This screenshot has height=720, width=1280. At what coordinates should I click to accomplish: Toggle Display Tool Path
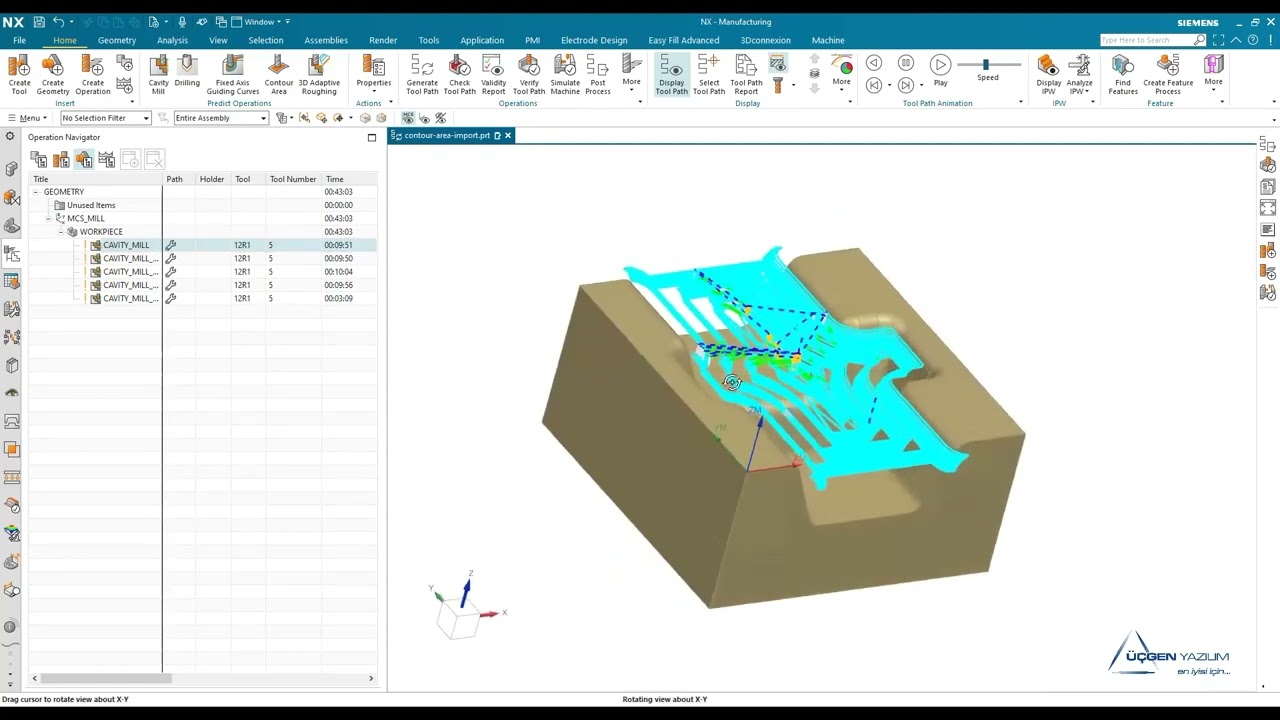(x=672, y=75)
